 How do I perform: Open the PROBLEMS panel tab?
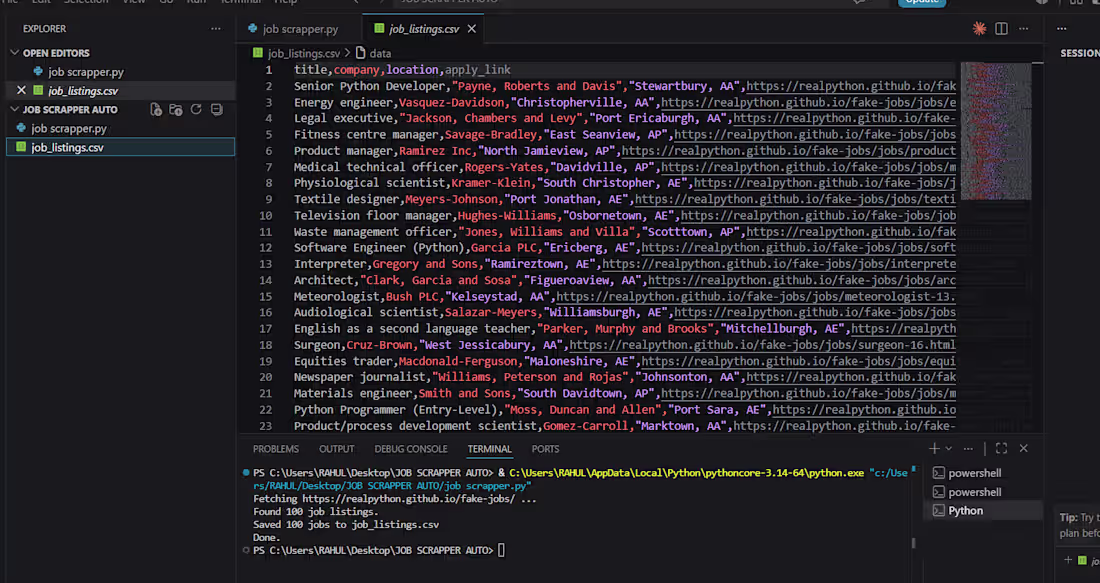276,449
